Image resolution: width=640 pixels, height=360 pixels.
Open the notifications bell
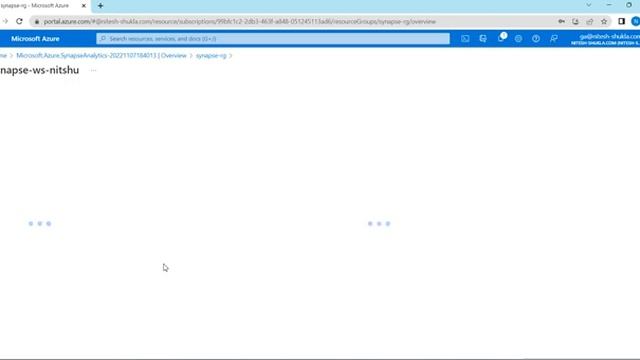501,38
